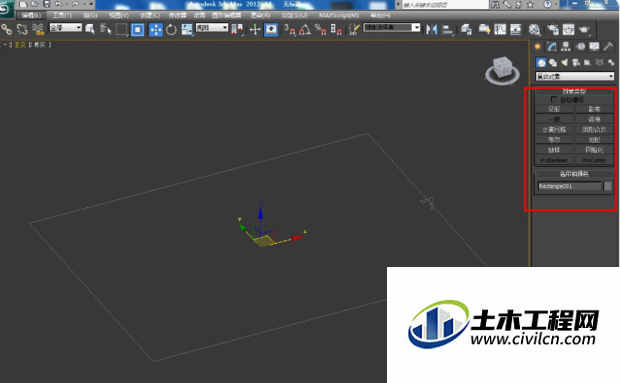This screenshot has height=383, width=620.
Task: Open the Help menu
Action: click(x=380, y=15)
